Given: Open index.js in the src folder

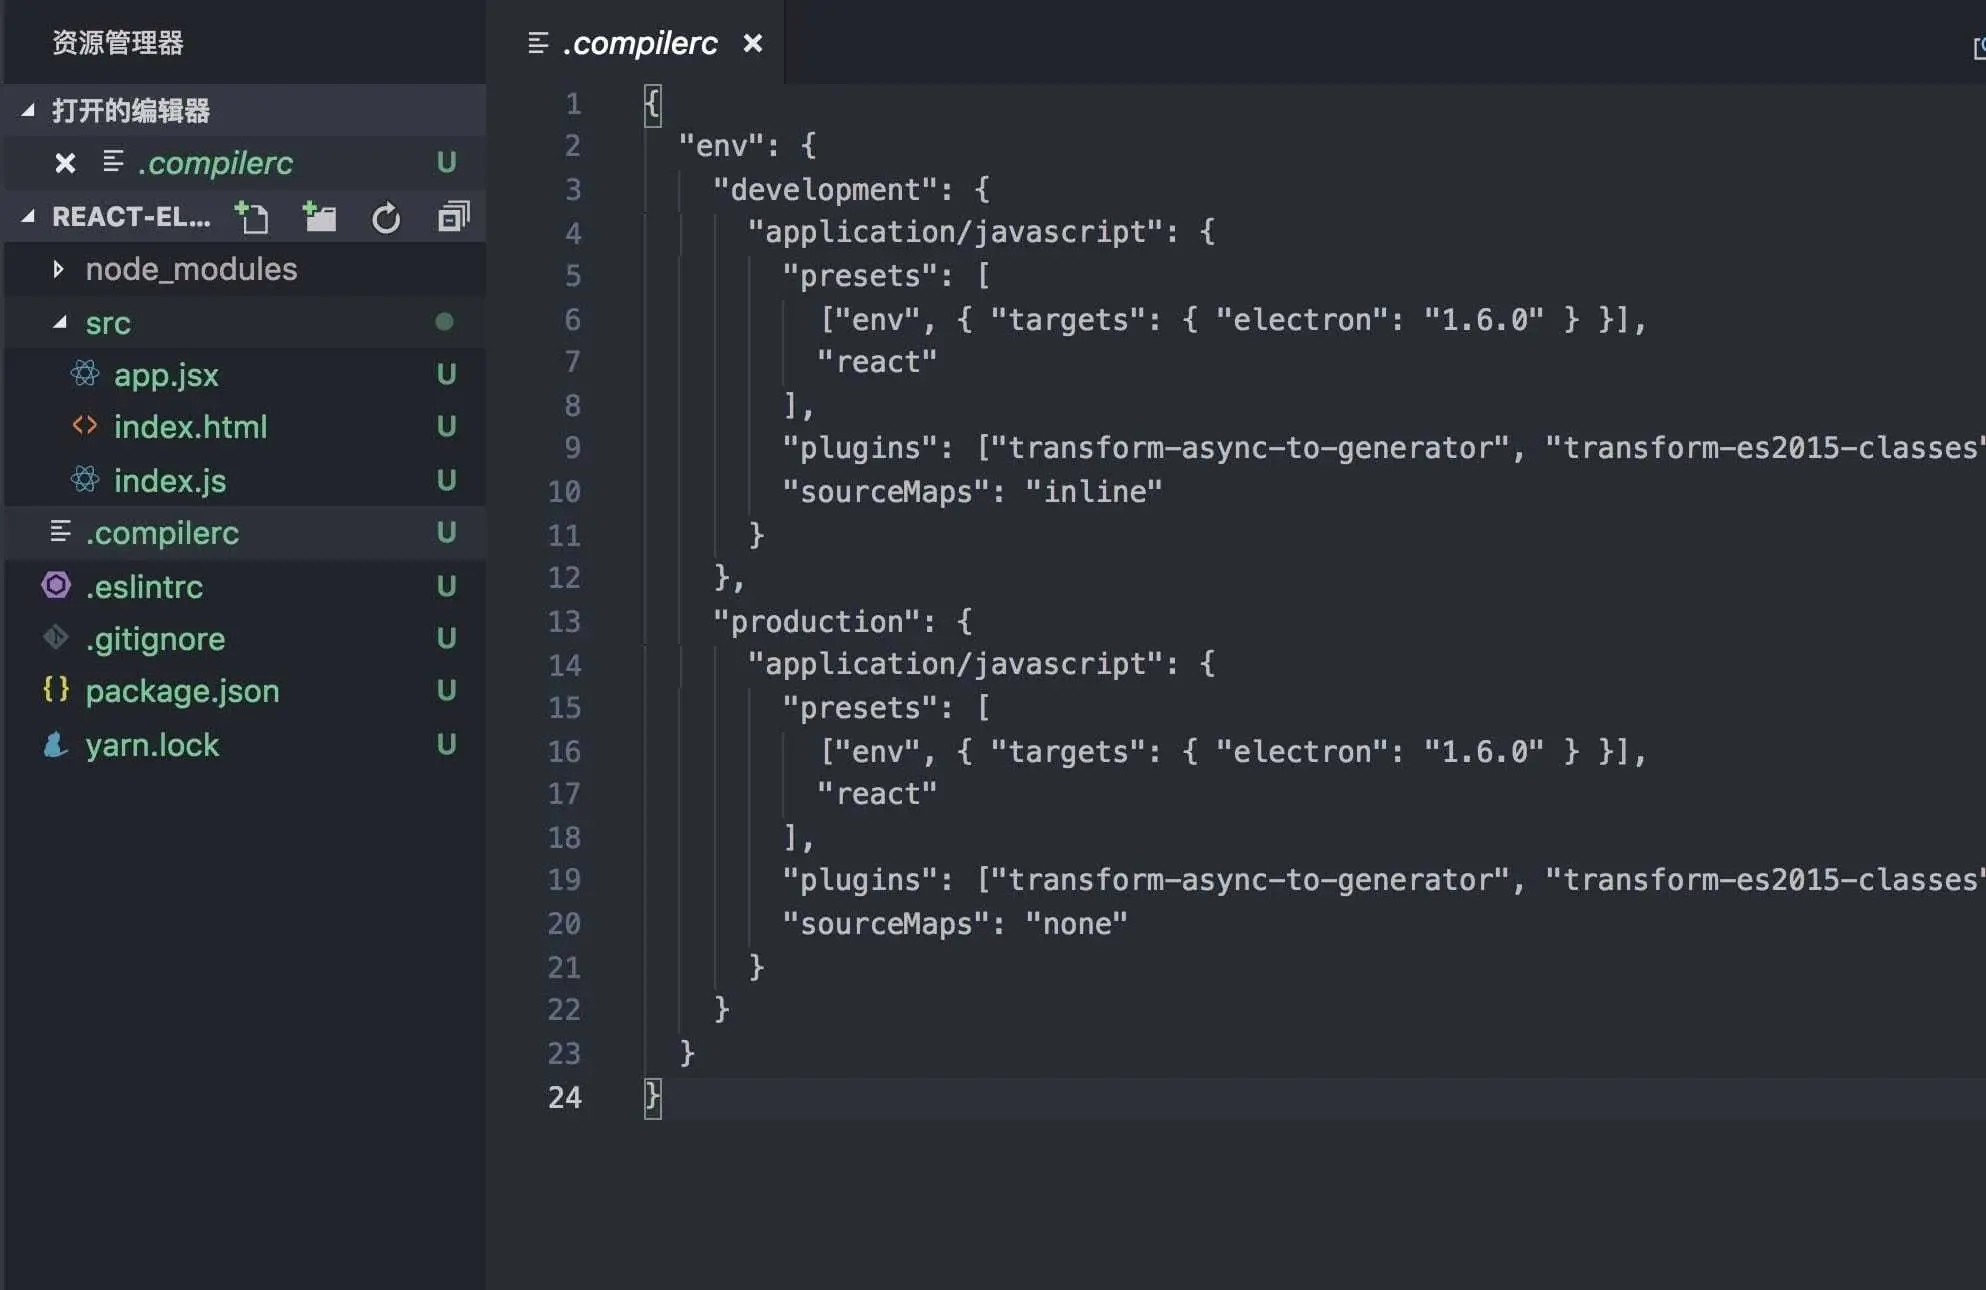Looking at the screenshot, I should (170, 481).
